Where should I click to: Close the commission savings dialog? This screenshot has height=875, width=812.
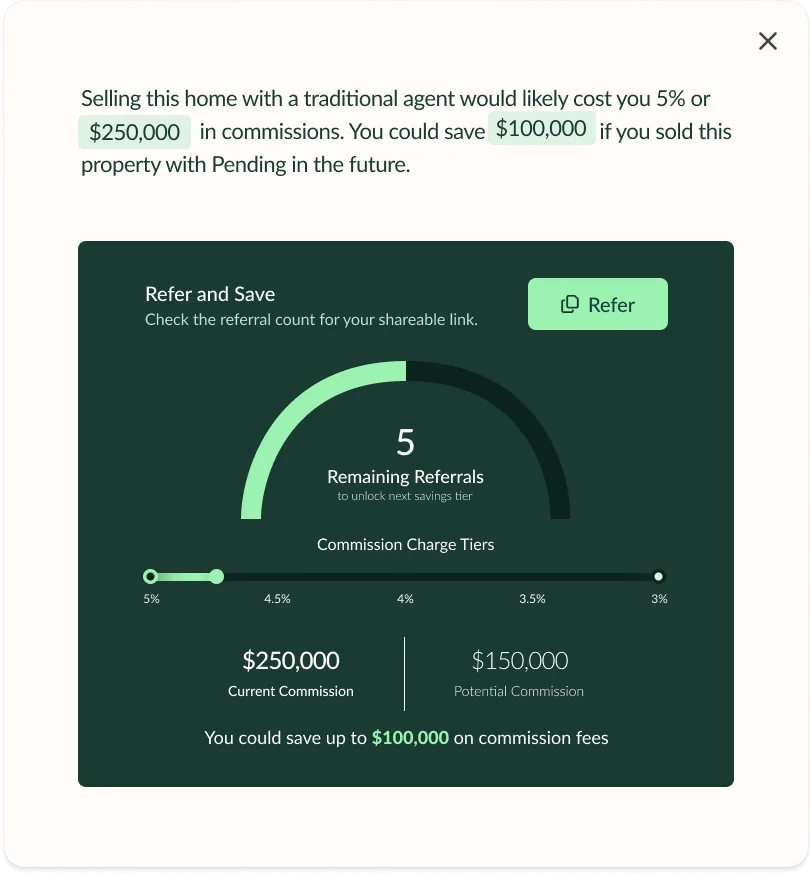point(768,41)
